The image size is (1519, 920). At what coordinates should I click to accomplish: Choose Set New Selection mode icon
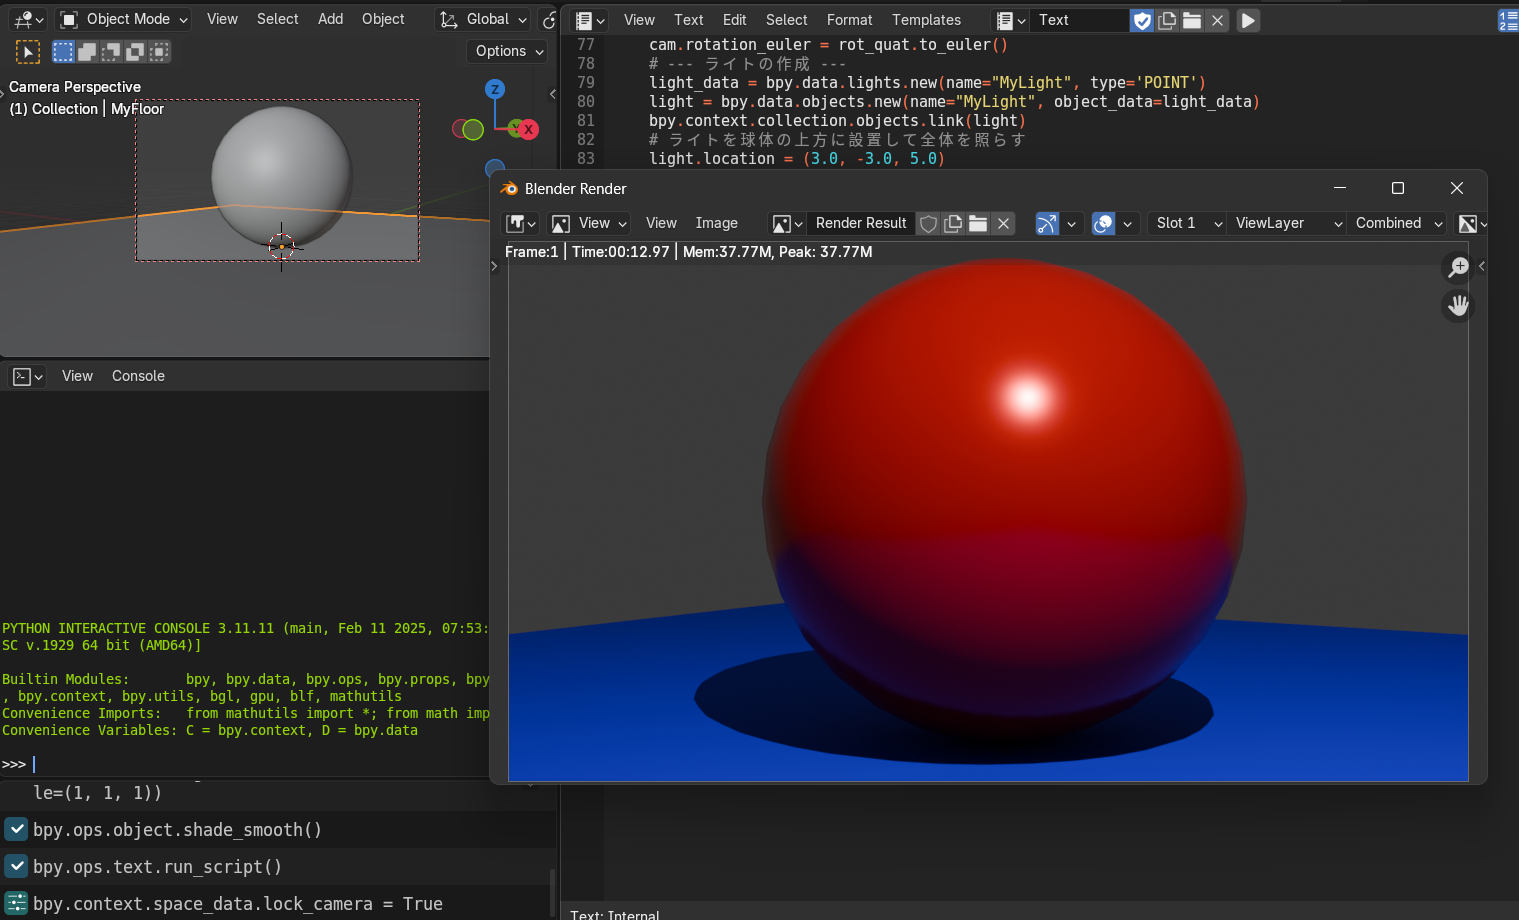coord(63,52)
